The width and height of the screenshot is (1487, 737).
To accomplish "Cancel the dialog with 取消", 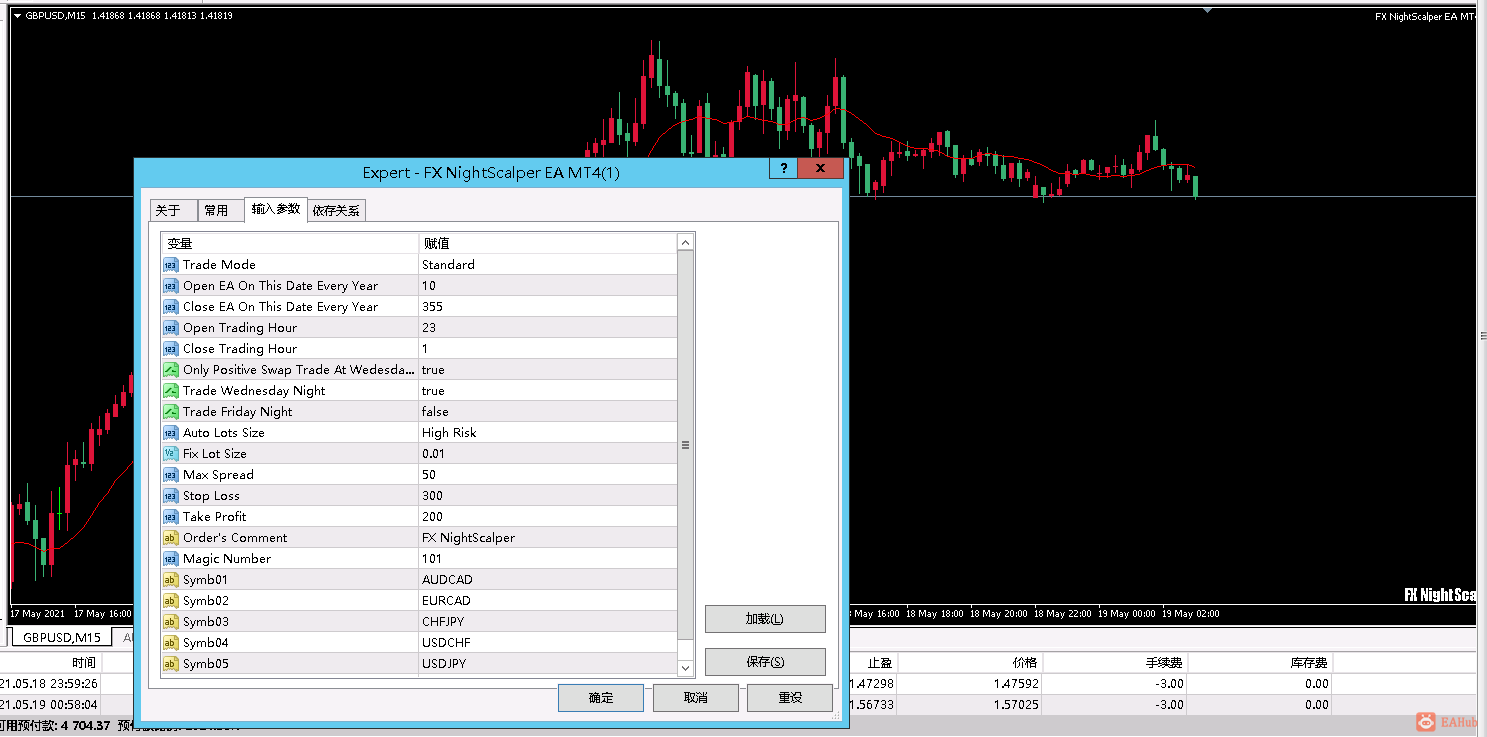I will [x=696, y=698].
